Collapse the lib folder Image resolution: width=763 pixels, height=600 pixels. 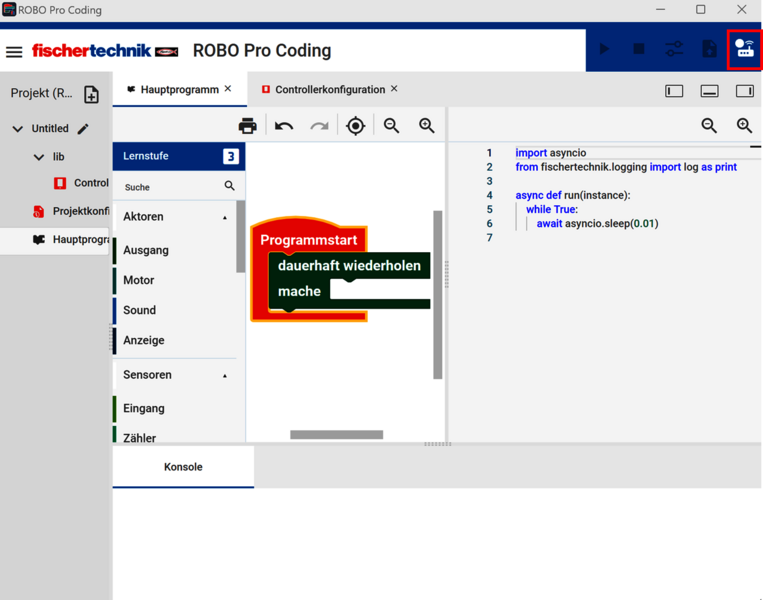click(x=39, y=157)
